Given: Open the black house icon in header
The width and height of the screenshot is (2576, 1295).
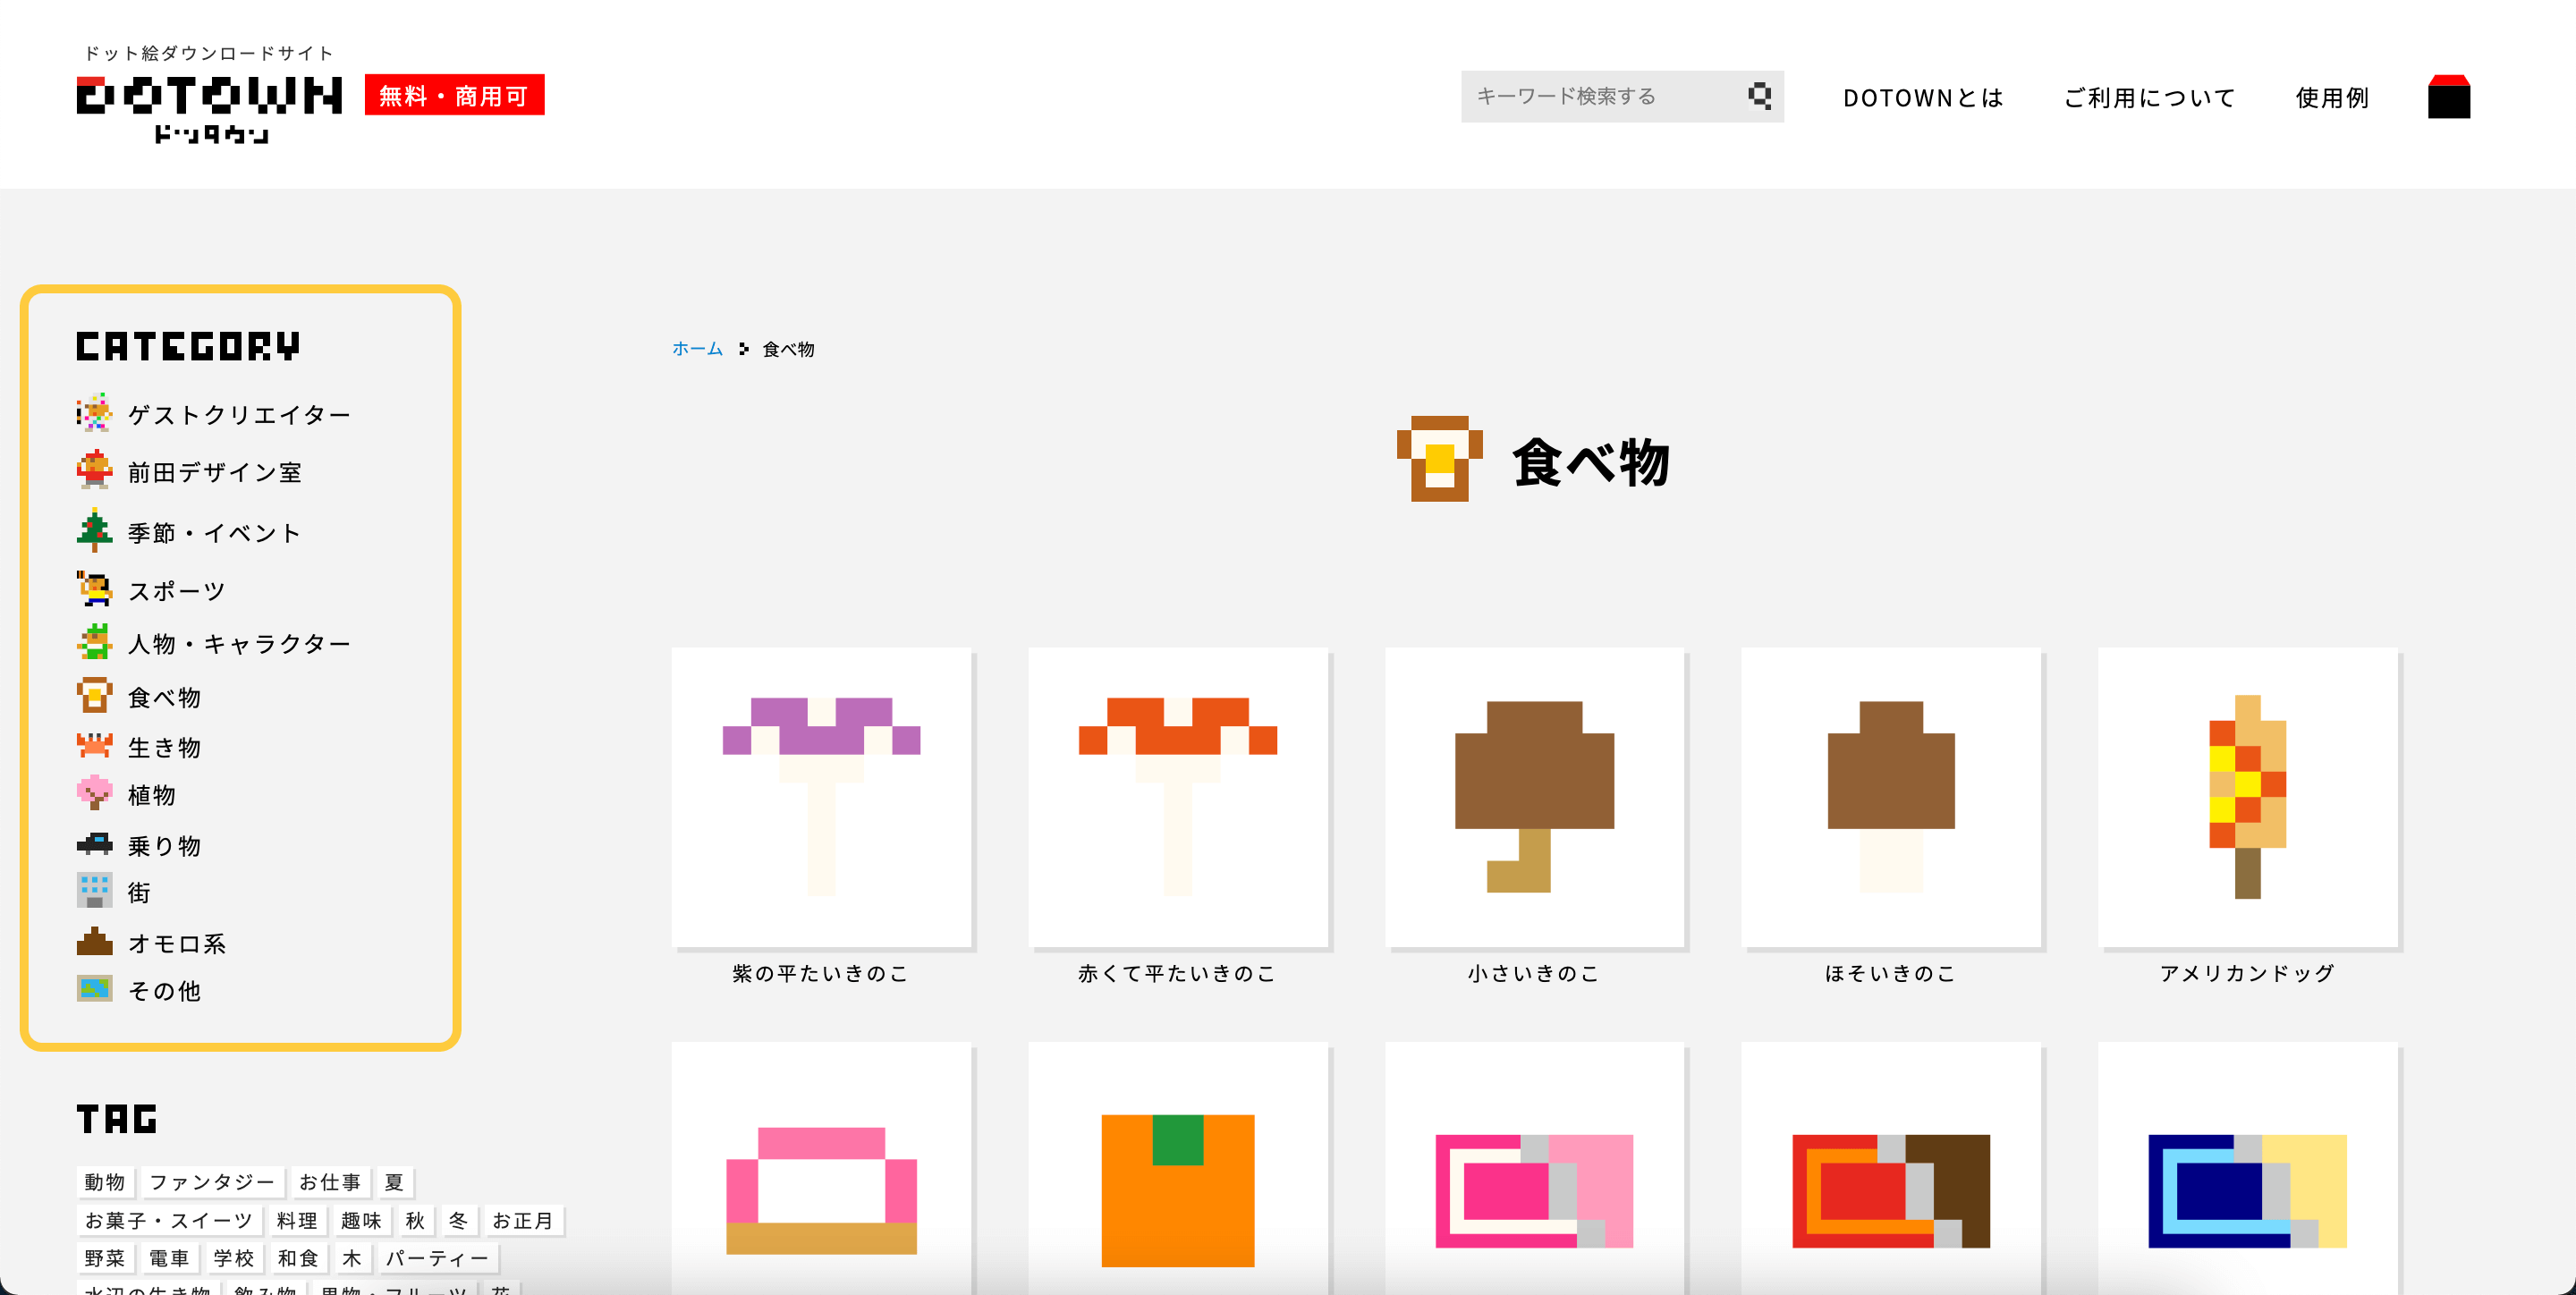Looking at the screenshot, I should pyautogui.click(x=2448, y=97).
